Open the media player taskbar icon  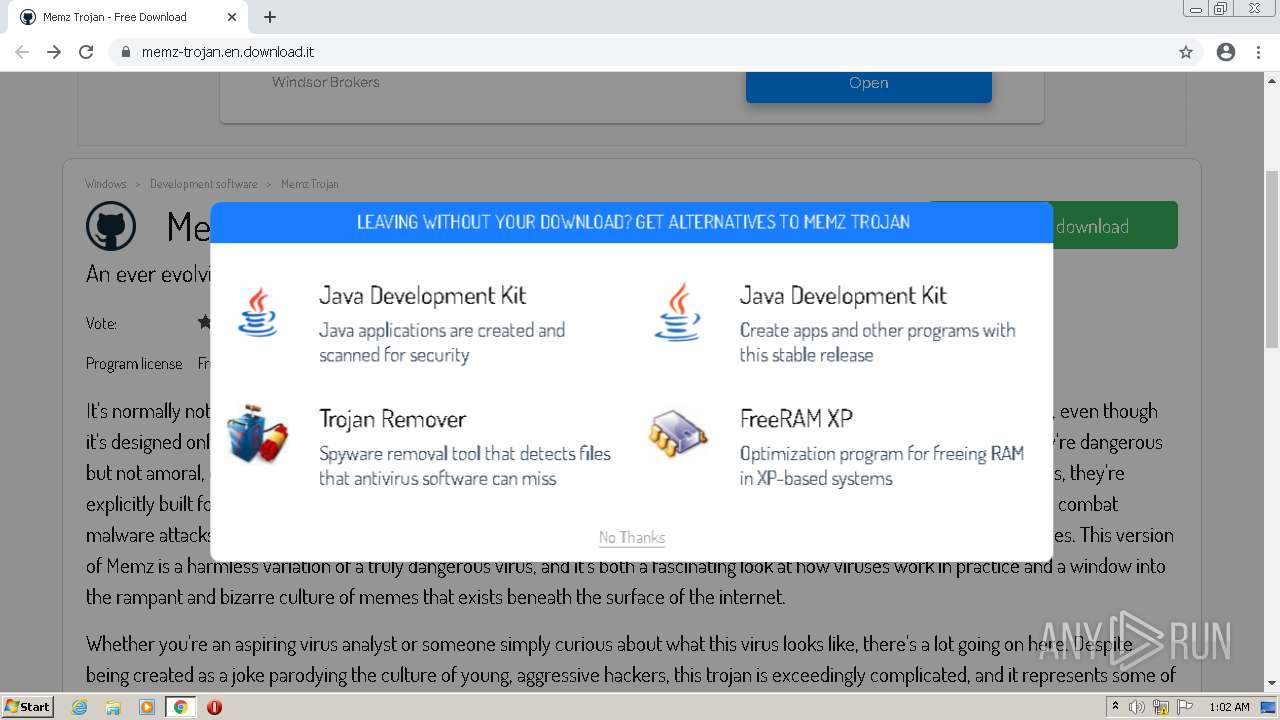point(147,707)
